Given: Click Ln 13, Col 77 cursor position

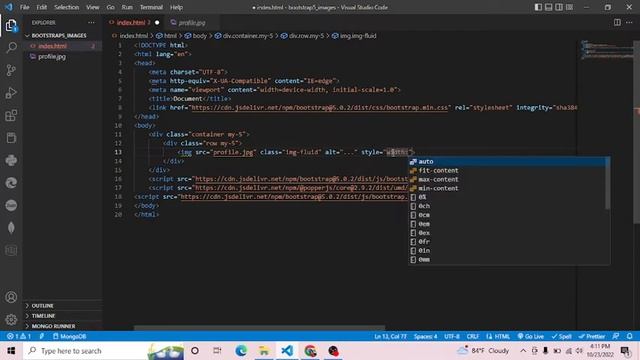Looking at the screenshot, I should click(x=391, y=336).
